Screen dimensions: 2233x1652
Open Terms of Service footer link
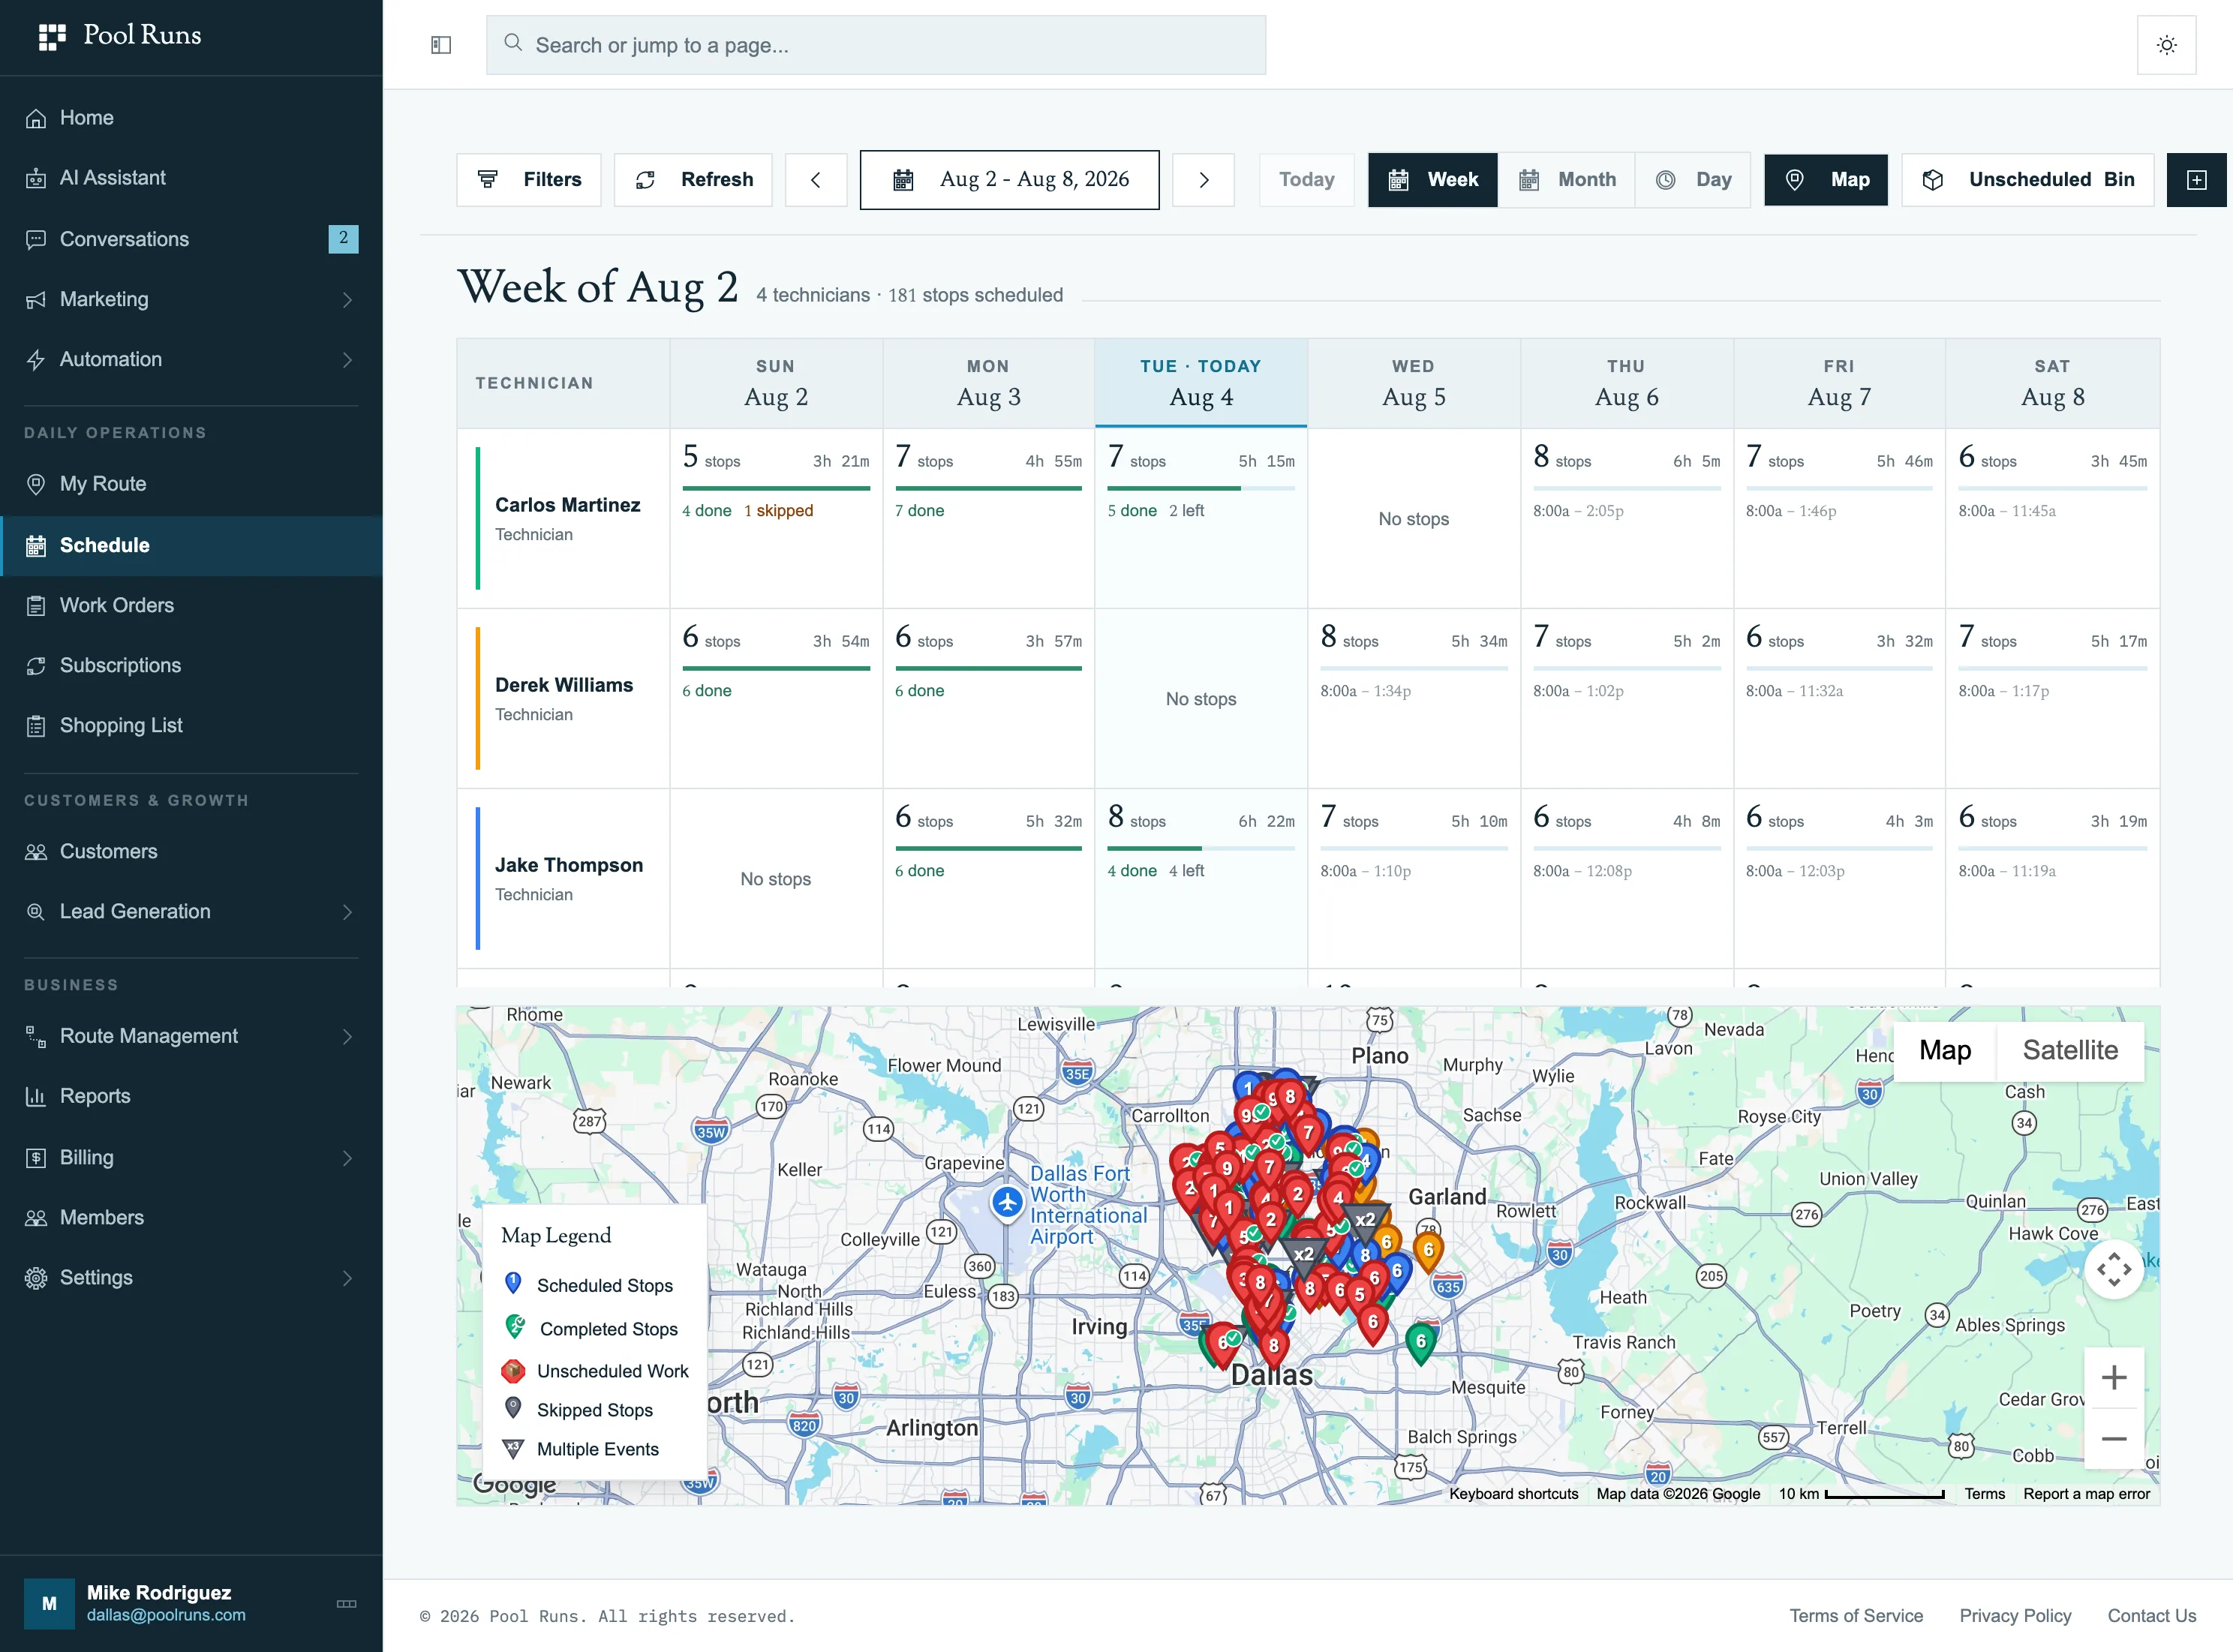[x=1856, y=1616]
